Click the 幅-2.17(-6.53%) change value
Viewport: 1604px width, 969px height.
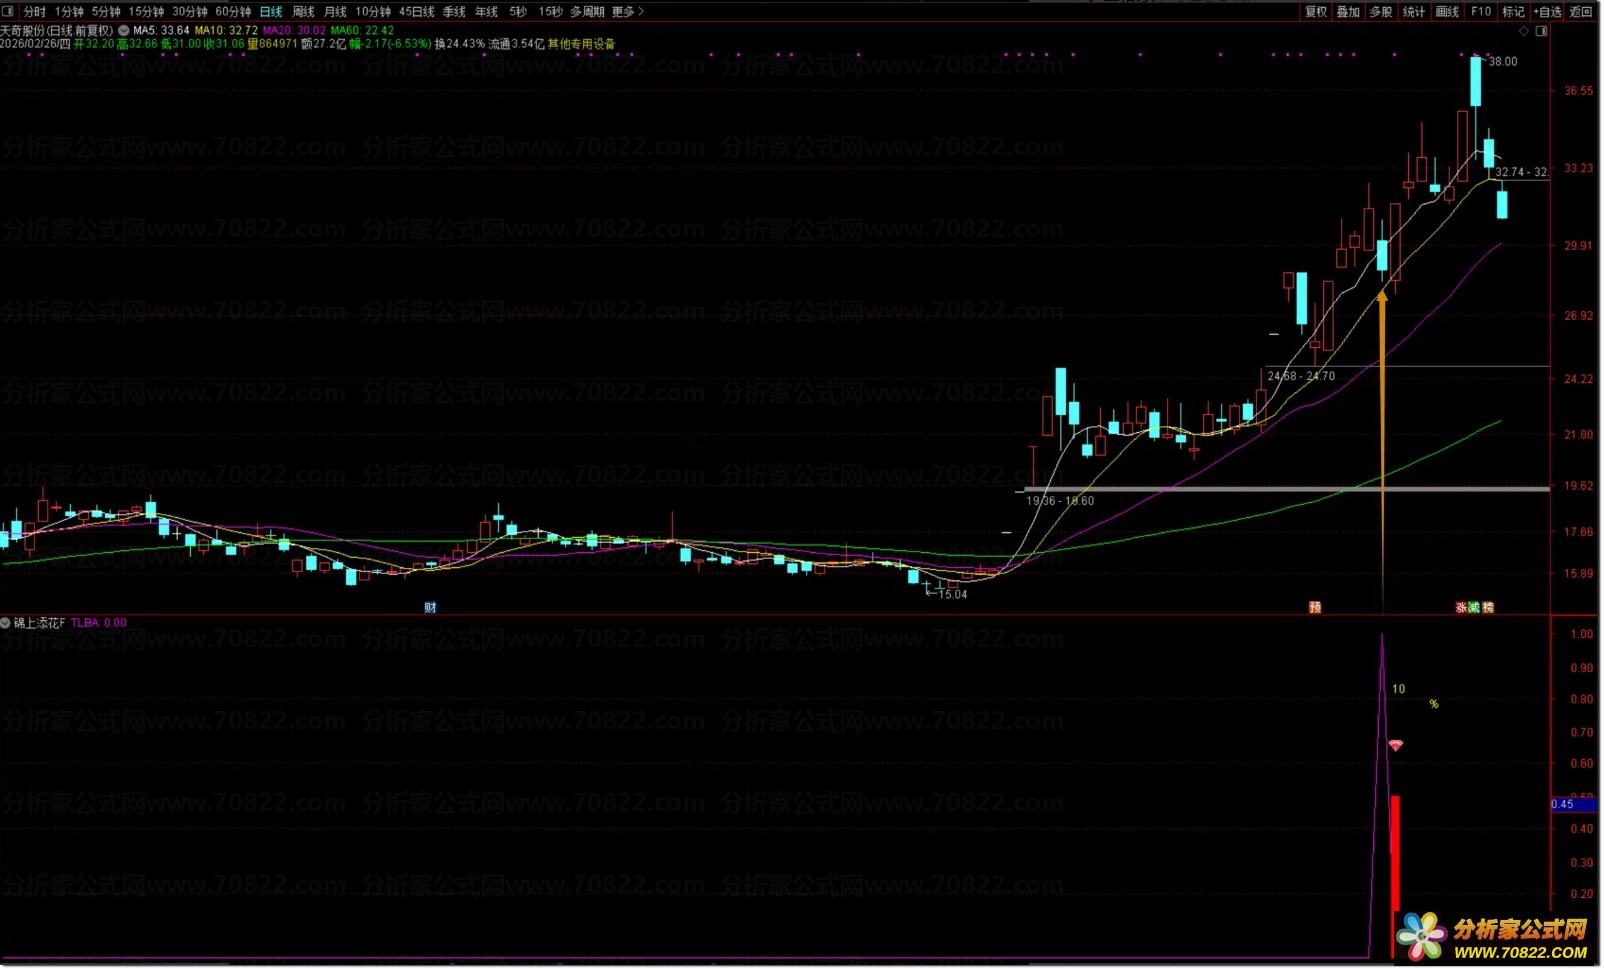click(x=391, y=44)
